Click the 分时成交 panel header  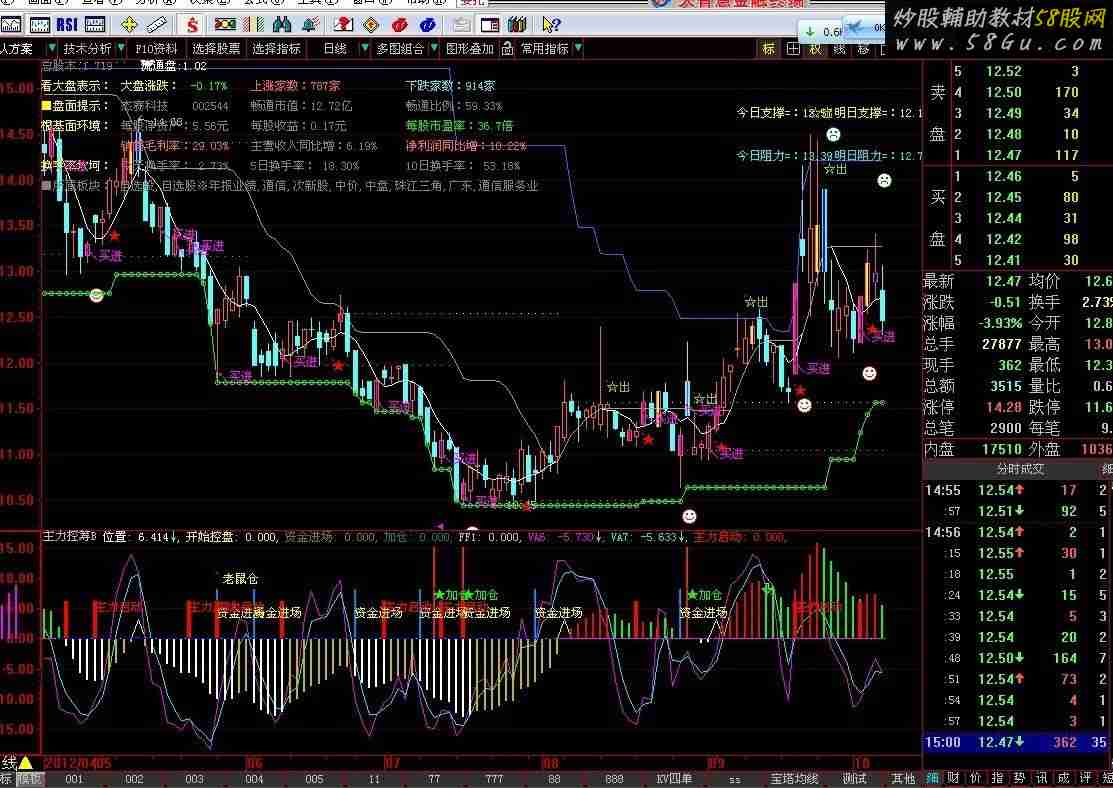coord(1016,468)
